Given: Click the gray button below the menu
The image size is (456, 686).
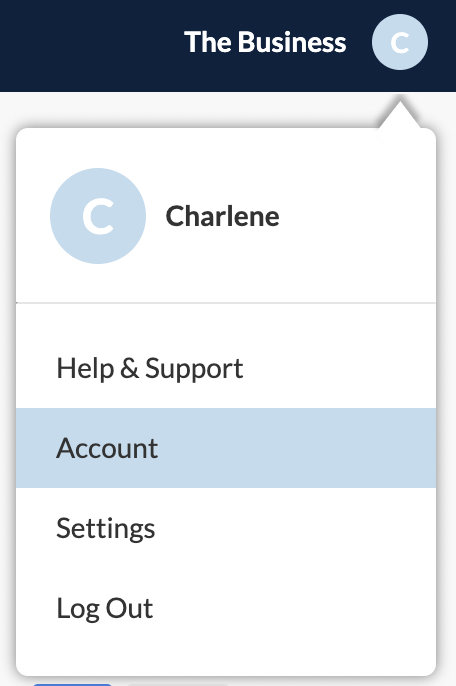Looking at the screenshot, I should (x=178, y=684).
